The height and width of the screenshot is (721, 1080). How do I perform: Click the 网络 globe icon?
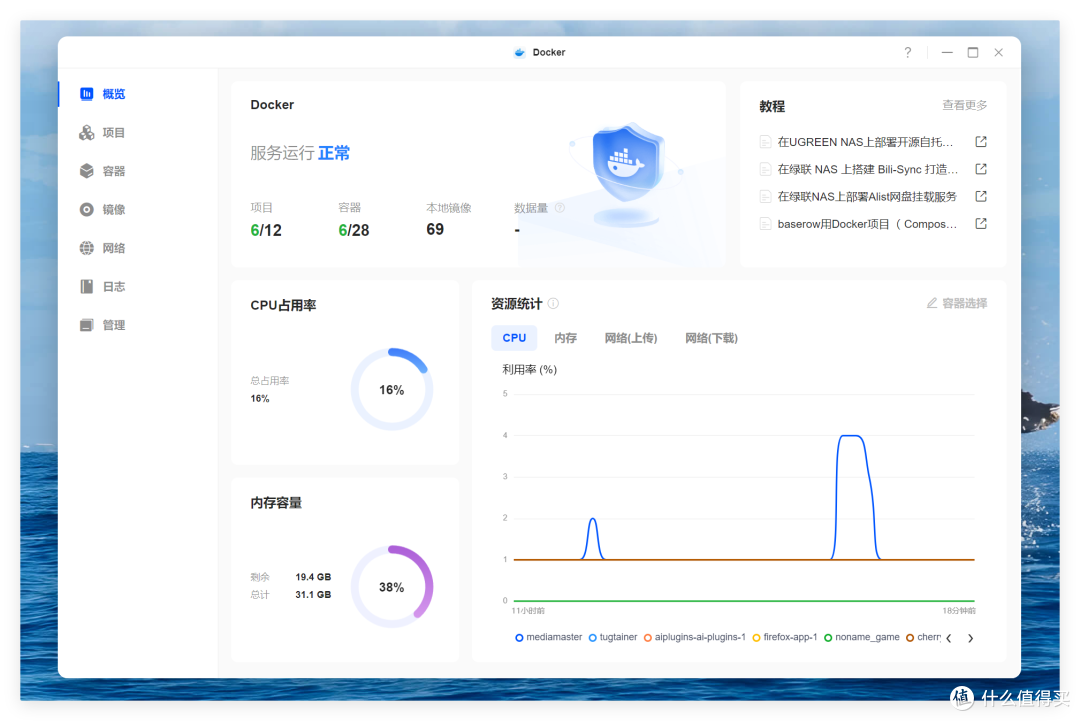[x=86, y=248]
